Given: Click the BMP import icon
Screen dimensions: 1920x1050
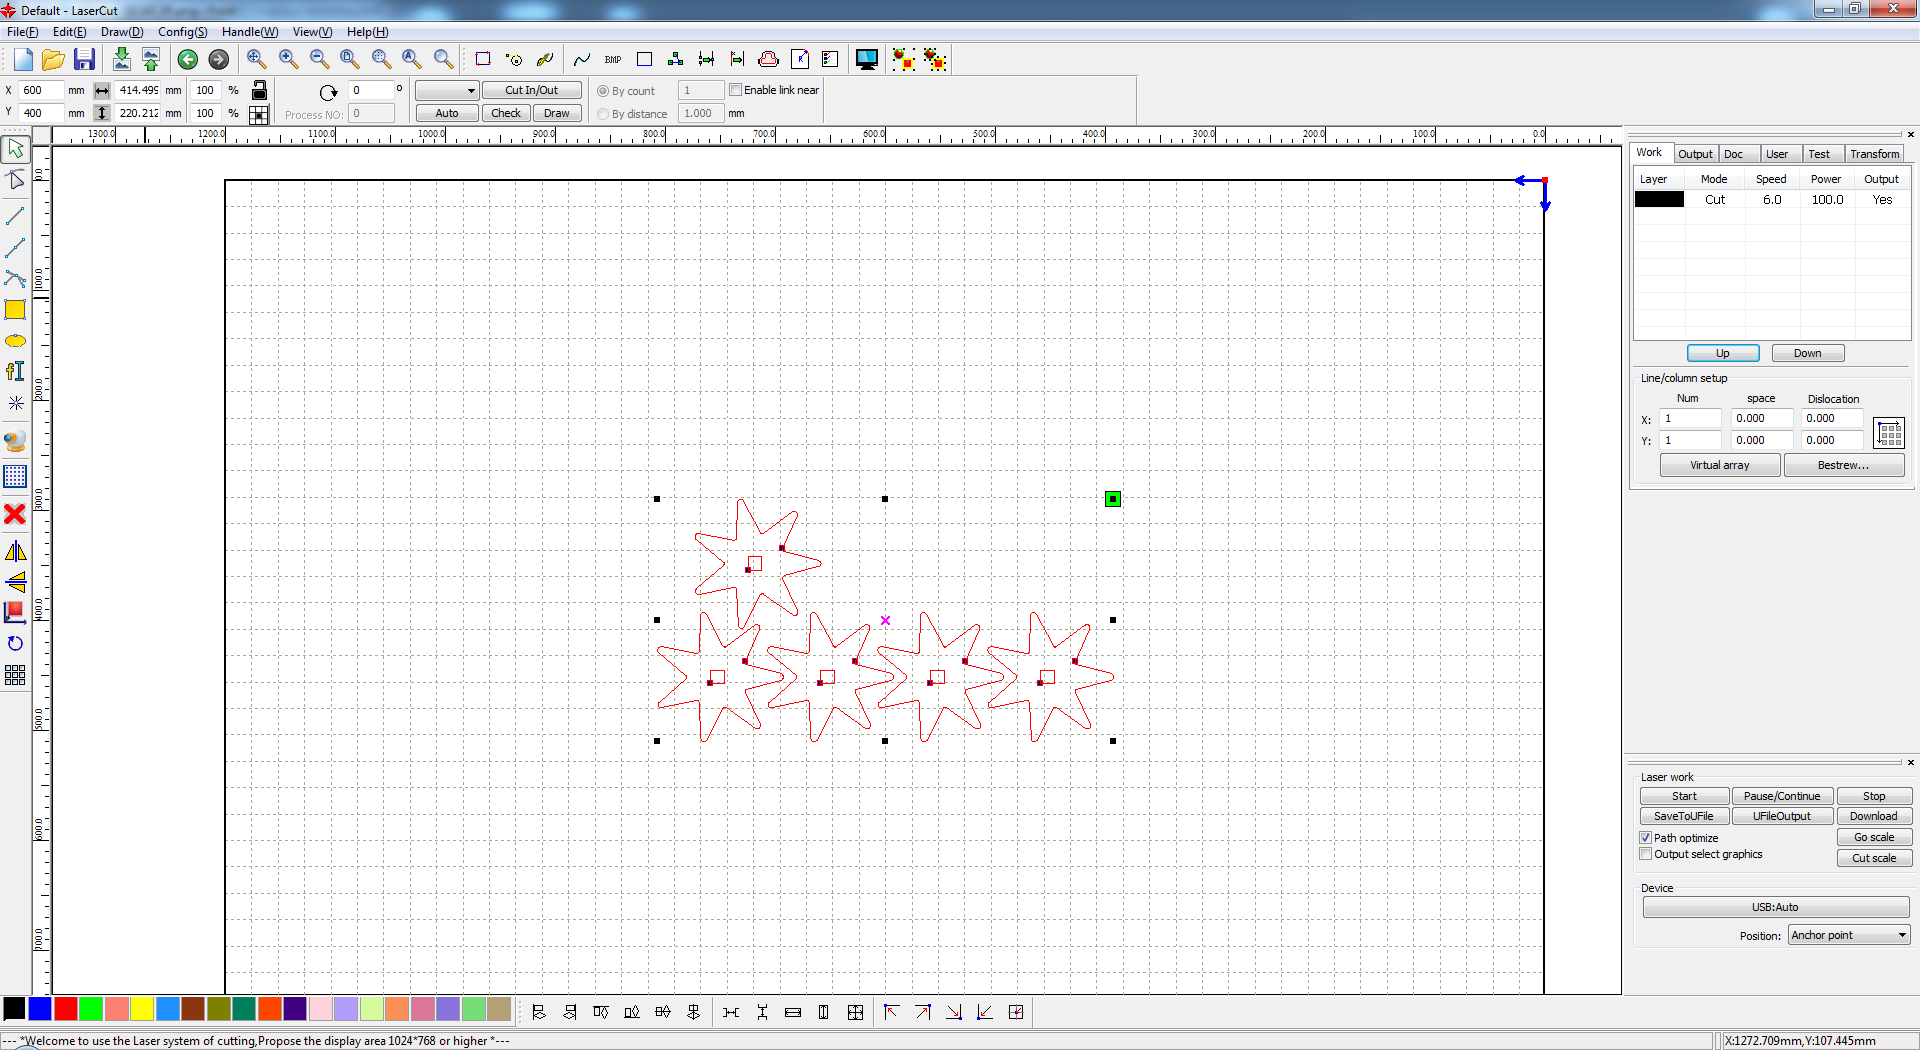Looking at the screenshot, I should point(613,60).
